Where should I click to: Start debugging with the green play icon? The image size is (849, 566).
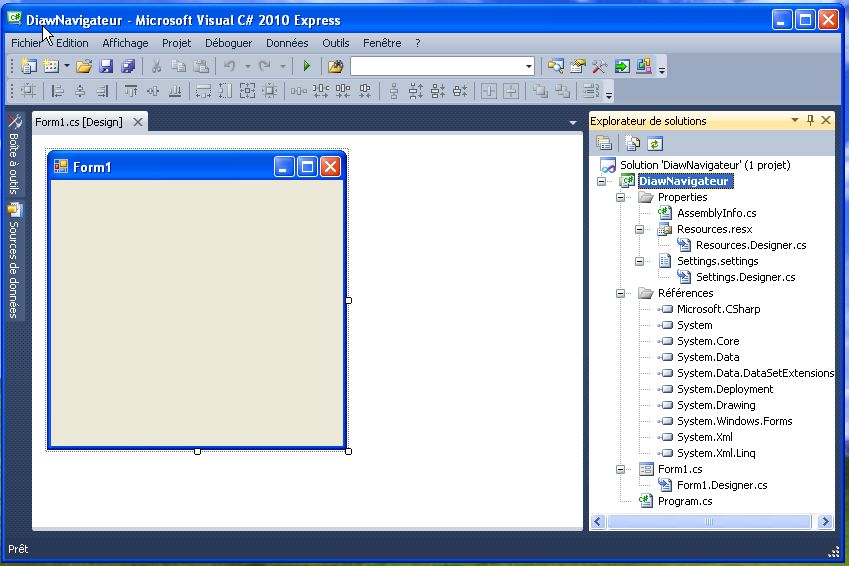pyautogui.click(x=306, y=66)
